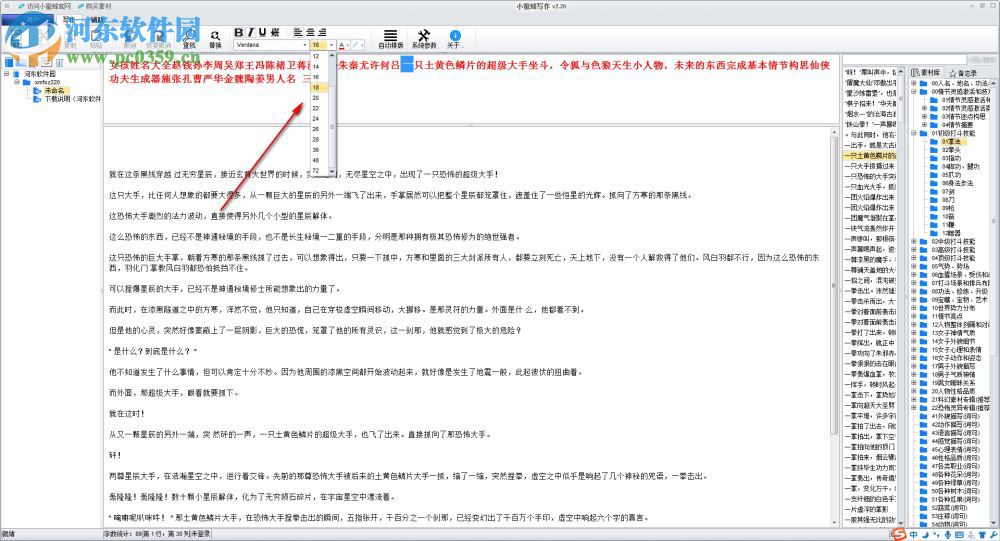Select material line 一只土黄色鳞片
Image resolution: width=1000 pixels, height=541 pixels.
click(871, 156)
